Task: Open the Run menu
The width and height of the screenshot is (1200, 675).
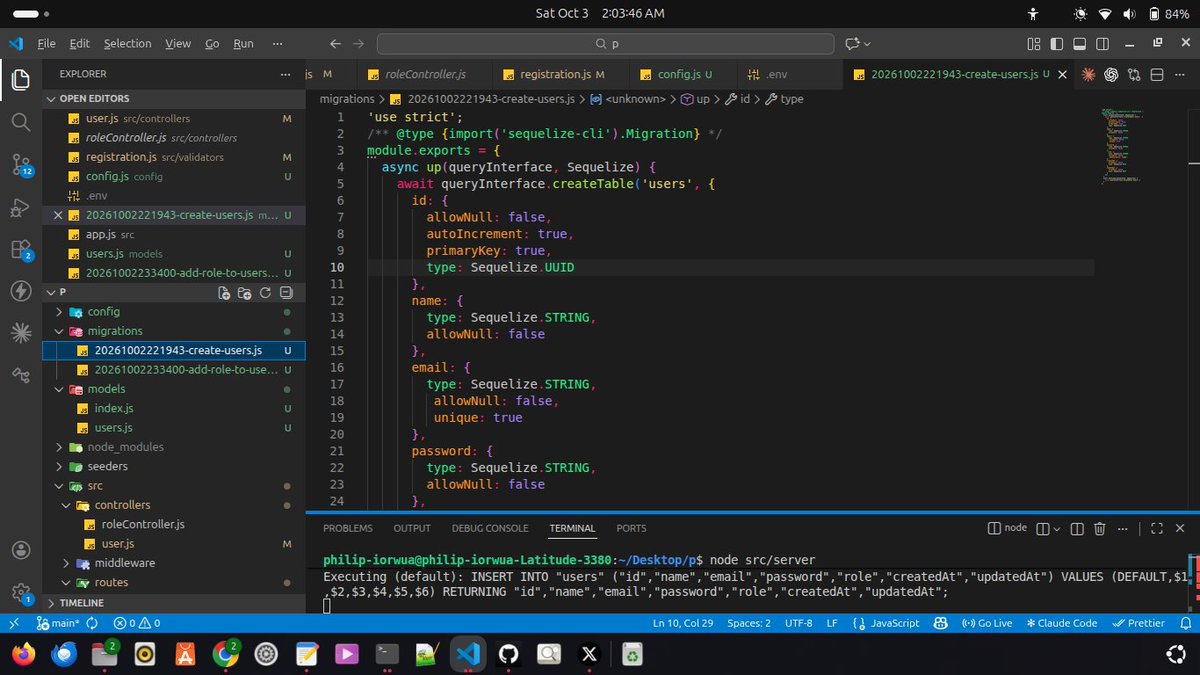Action: 243,44
